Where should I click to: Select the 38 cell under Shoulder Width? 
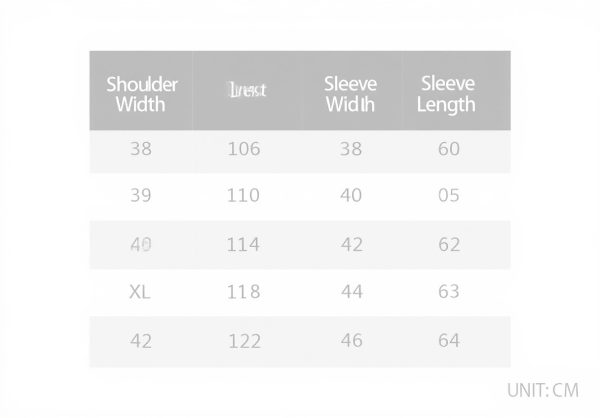point(141,149)
